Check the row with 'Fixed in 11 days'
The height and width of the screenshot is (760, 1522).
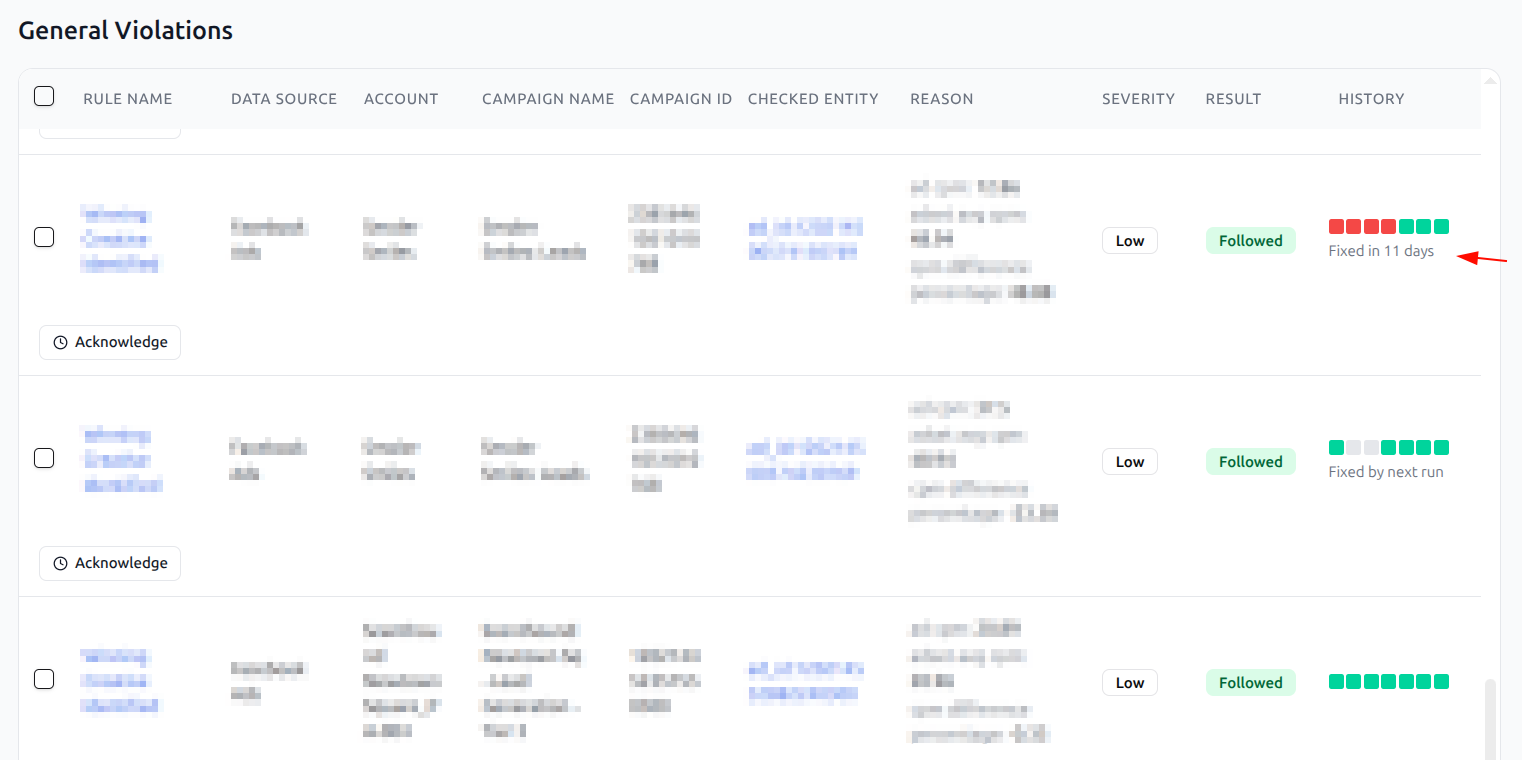tap(44, 237)
